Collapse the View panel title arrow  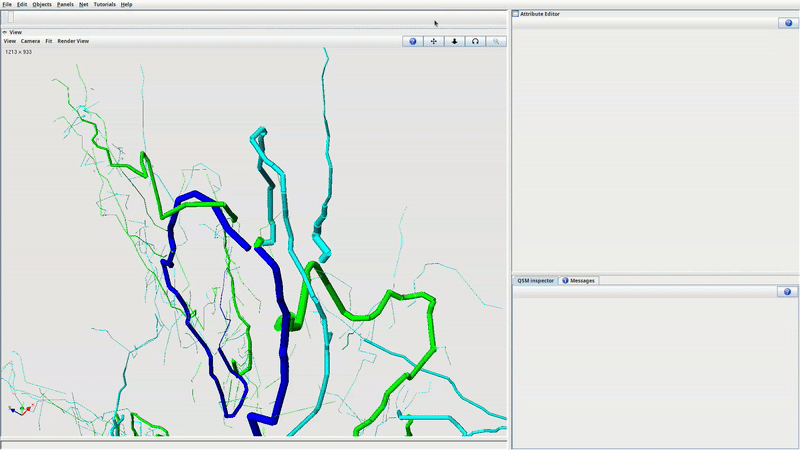point(4,32)
